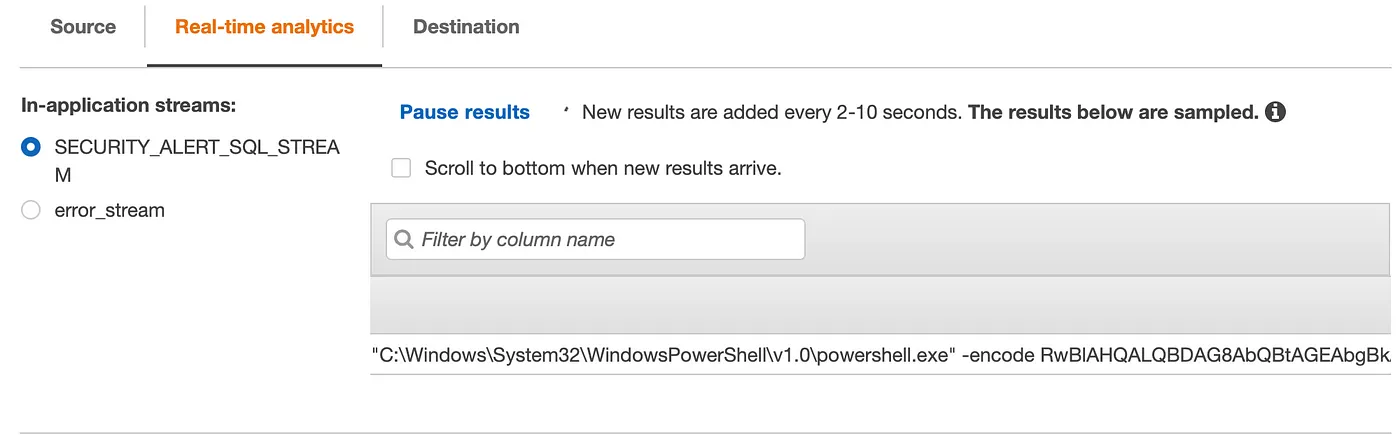This screenshot has width=1400, height=435.
Task: Click the Pause results link
Action: tap(465, 112)
